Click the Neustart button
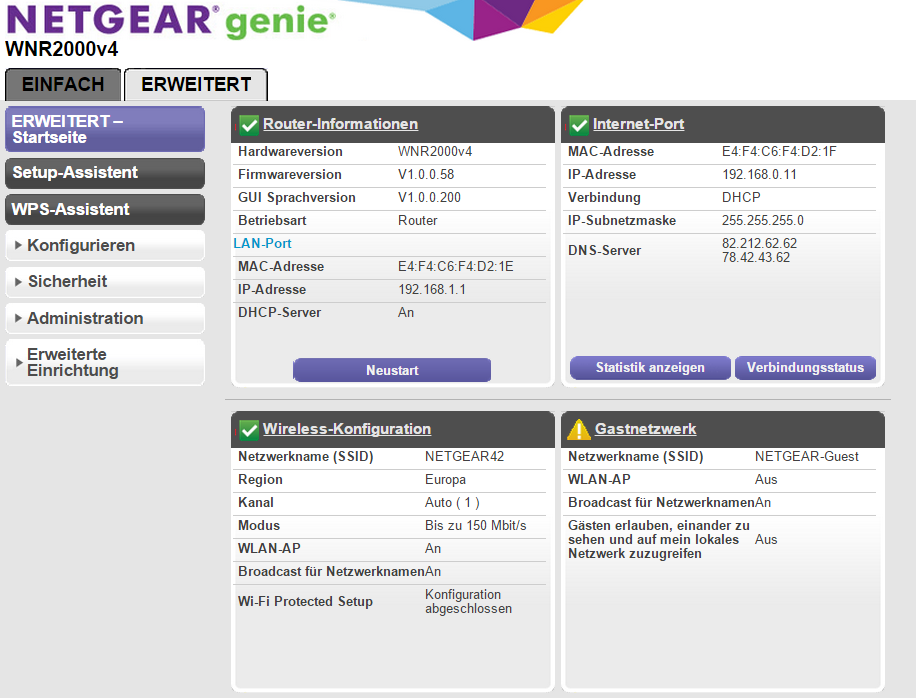 [x=392, y=370]
